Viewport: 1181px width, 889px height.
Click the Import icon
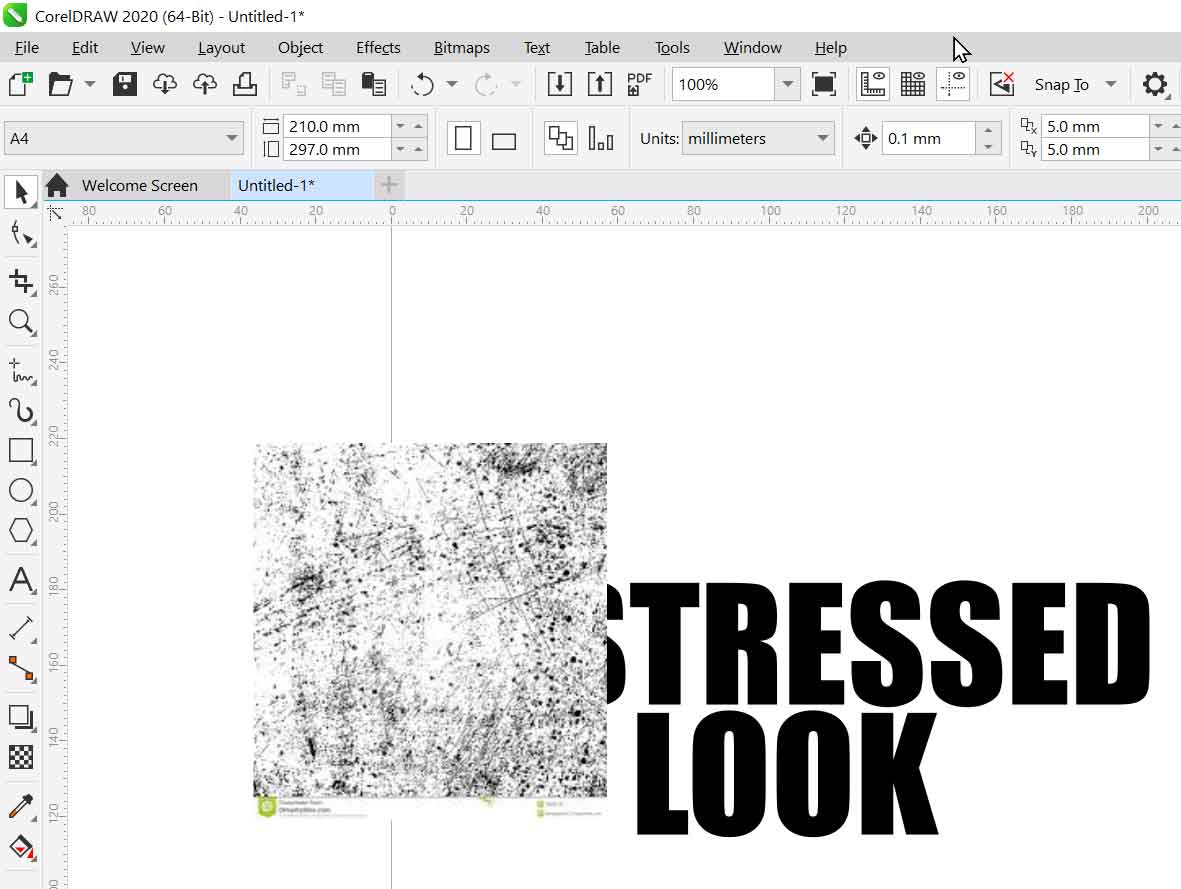click(560, 84)
